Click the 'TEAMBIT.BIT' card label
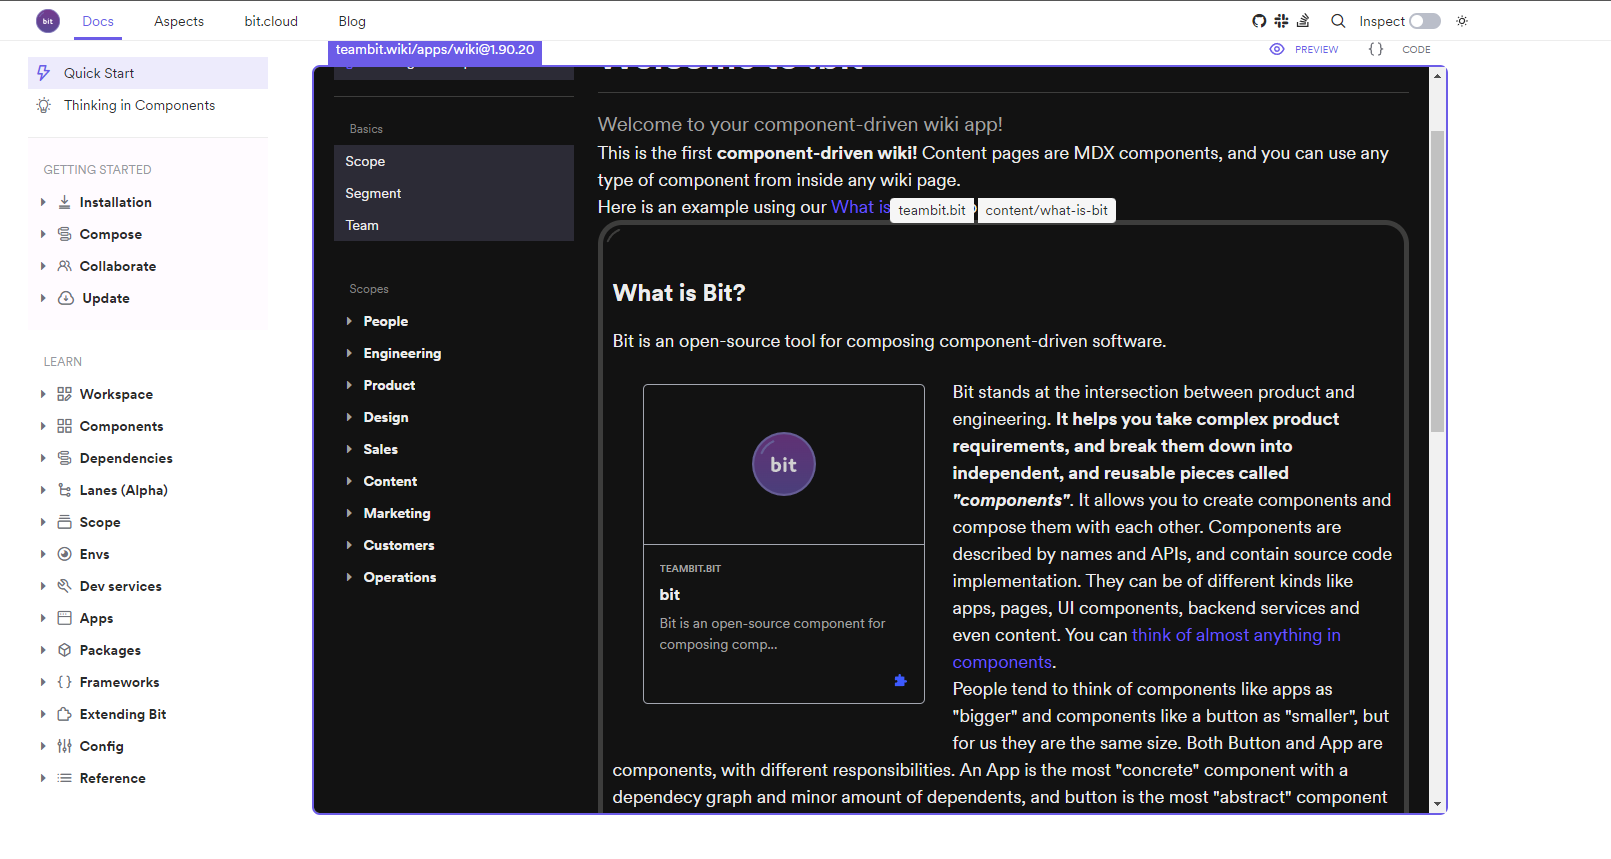 coord(690,568)
